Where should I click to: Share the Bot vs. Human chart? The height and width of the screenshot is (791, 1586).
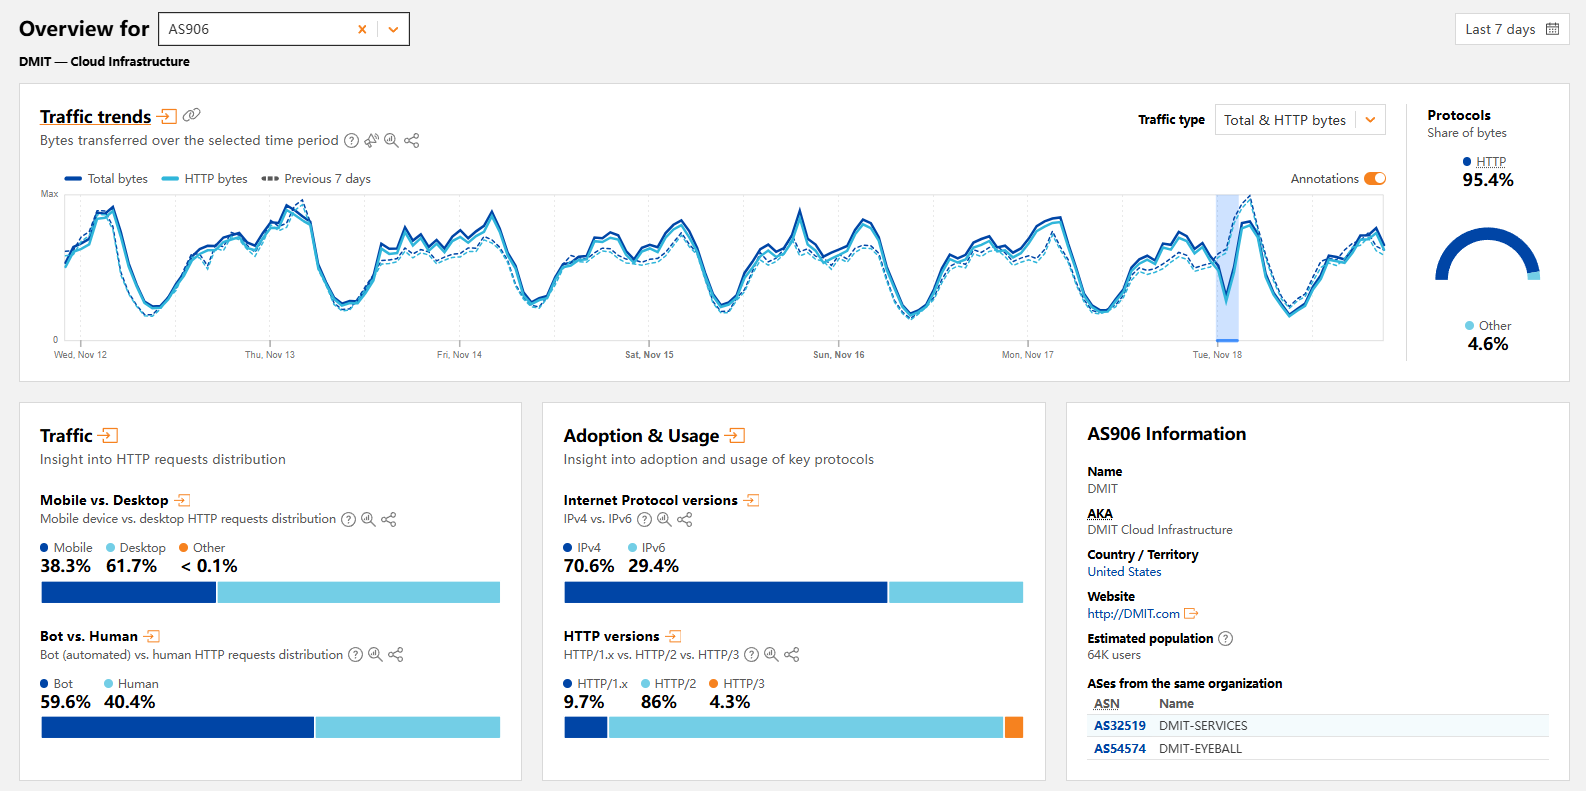(x=396, y=655)
